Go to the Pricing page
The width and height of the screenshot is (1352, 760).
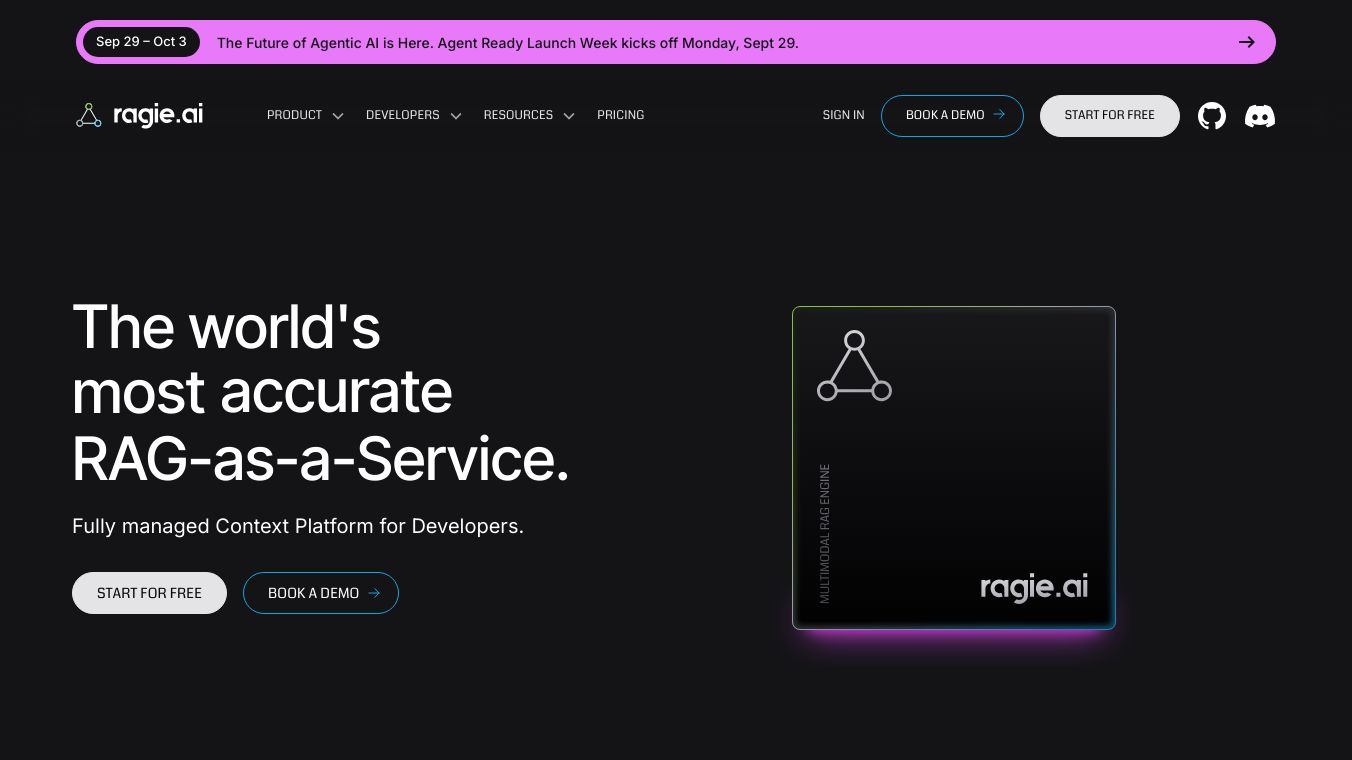tap(621, 115)
